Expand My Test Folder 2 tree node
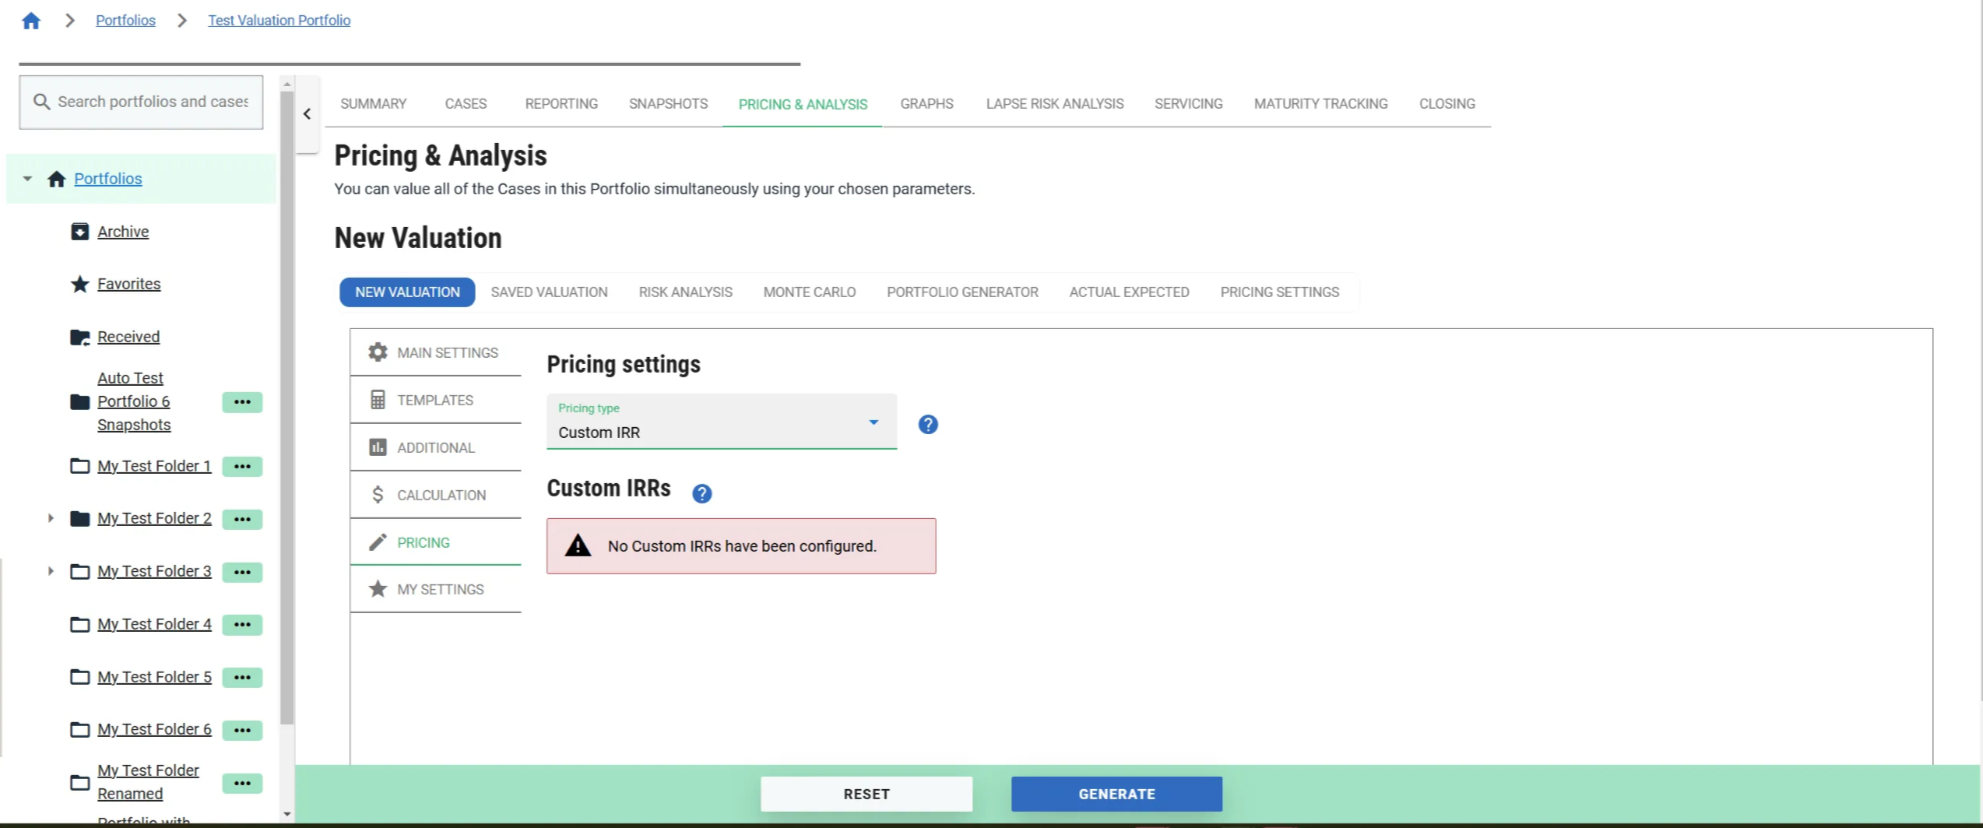This screenshot has width=1983, height=828. 51,518
